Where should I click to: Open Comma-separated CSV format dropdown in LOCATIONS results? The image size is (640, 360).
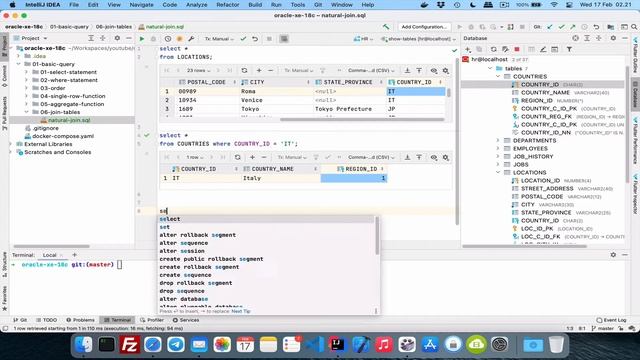tap(371, 70)
